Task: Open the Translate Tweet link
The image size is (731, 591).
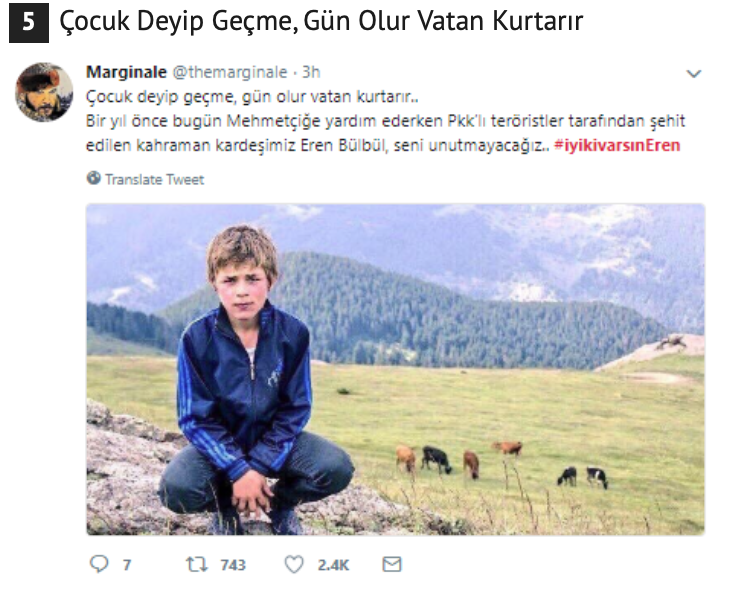Action: [x=154, y=179]
